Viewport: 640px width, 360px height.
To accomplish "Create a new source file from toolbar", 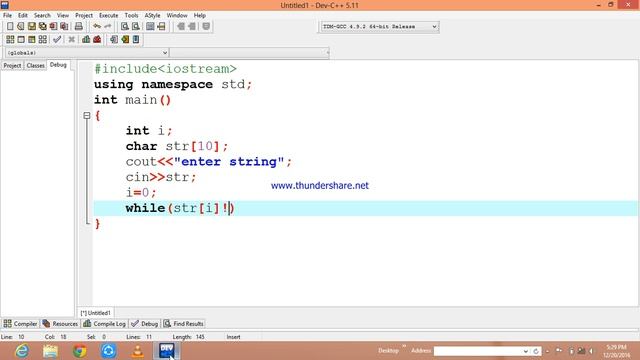I will 10,27.
